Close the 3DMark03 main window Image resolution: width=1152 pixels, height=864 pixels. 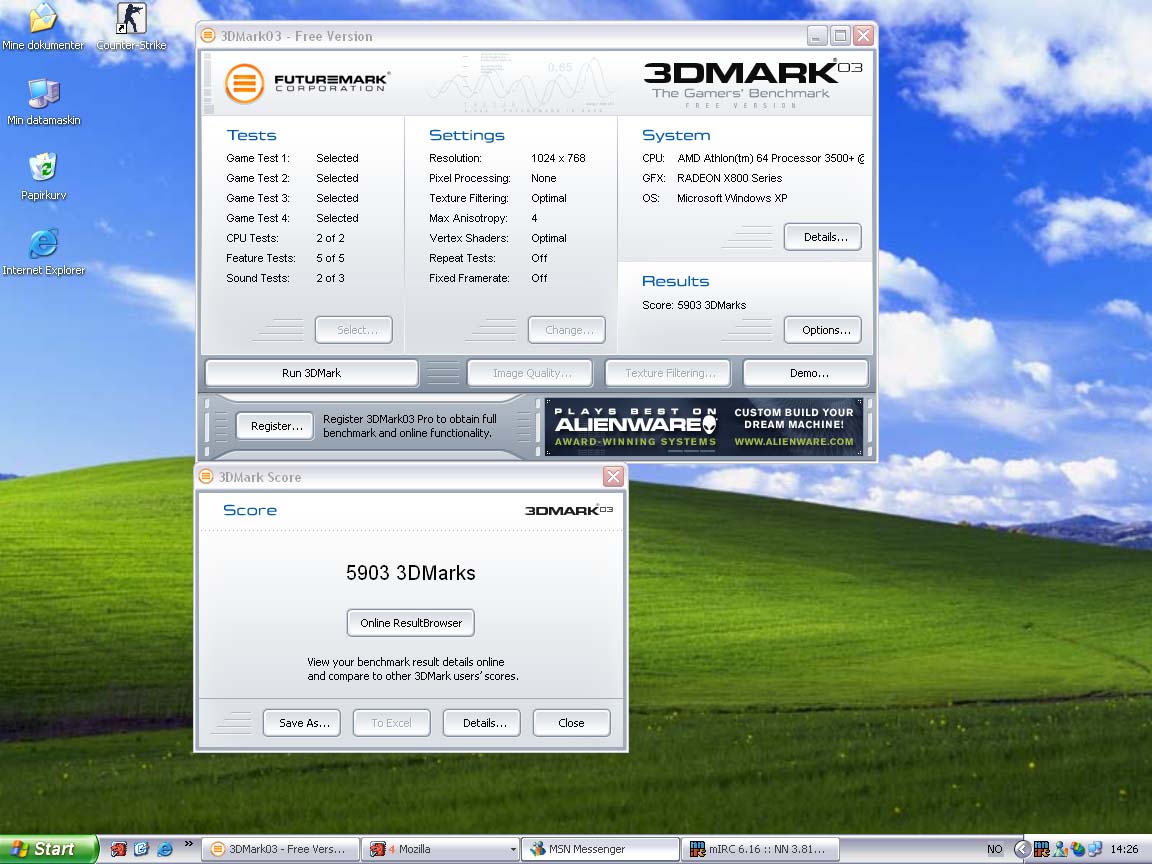click(864, 35)
